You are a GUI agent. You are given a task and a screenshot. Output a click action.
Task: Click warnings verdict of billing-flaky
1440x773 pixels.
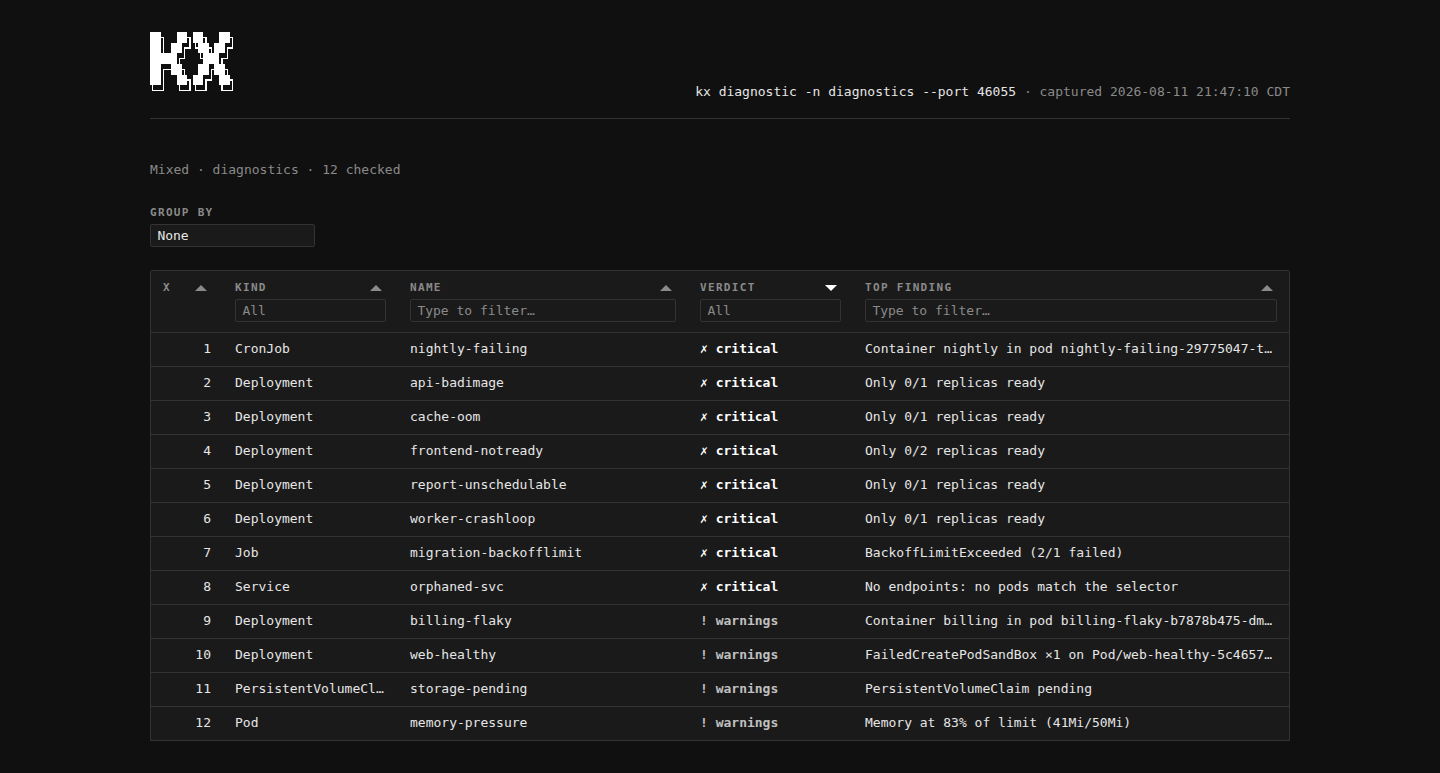pos(739,621)
